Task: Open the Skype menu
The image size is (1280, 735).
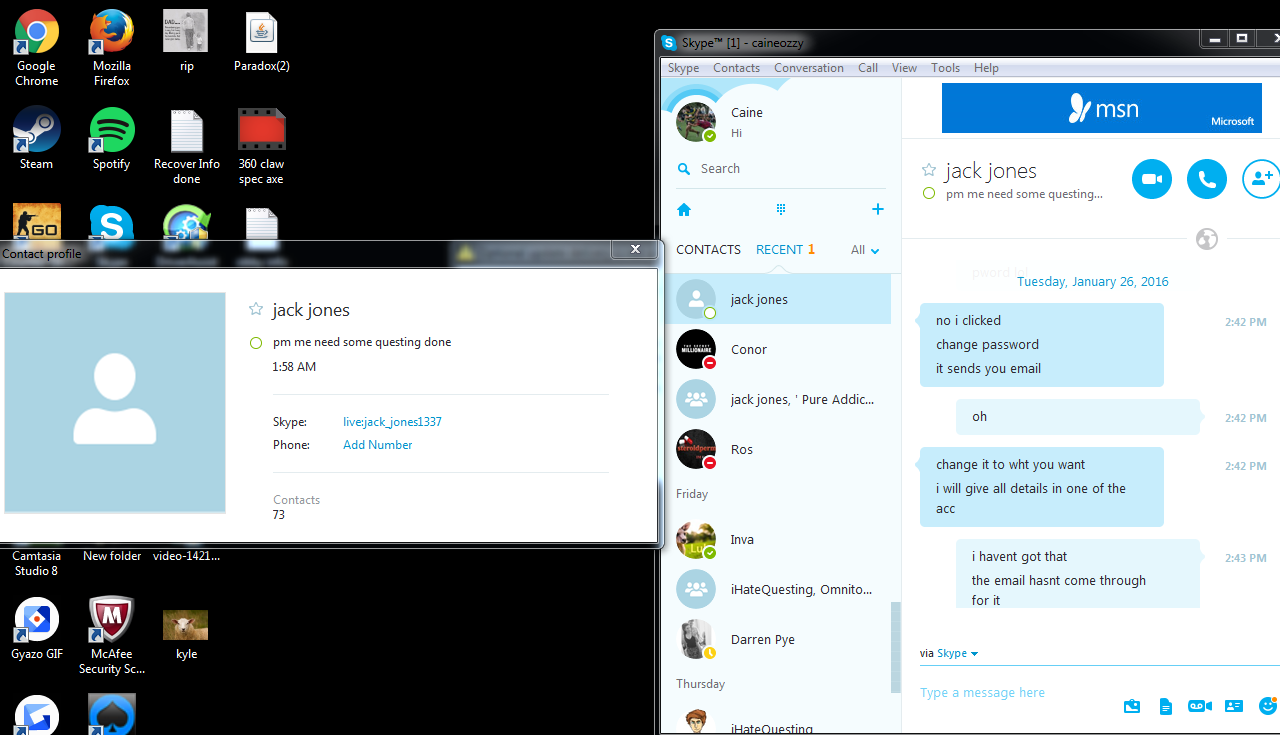Action: point(684,68)
